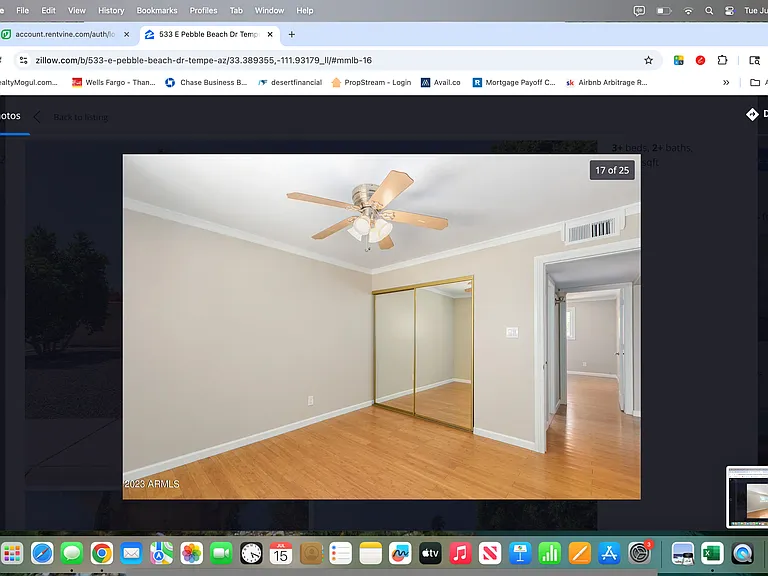Open Reminders from the Dock
This screenshot has width=768, height=576.
point(340,553)
